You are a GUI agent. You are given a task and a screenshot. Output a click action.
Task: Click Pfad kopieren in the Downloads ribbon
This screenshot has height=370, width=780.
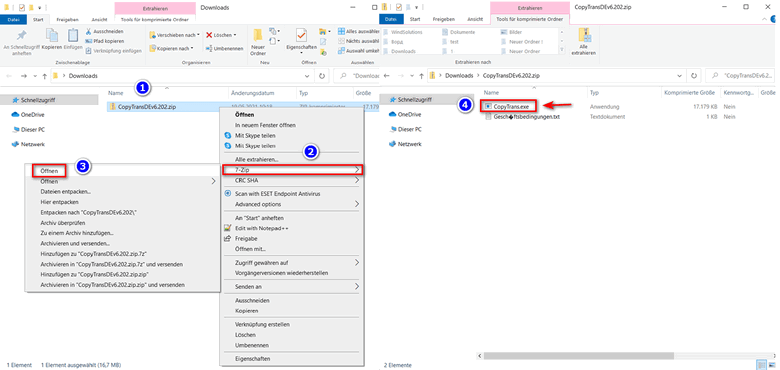click(x=104, y=40)
